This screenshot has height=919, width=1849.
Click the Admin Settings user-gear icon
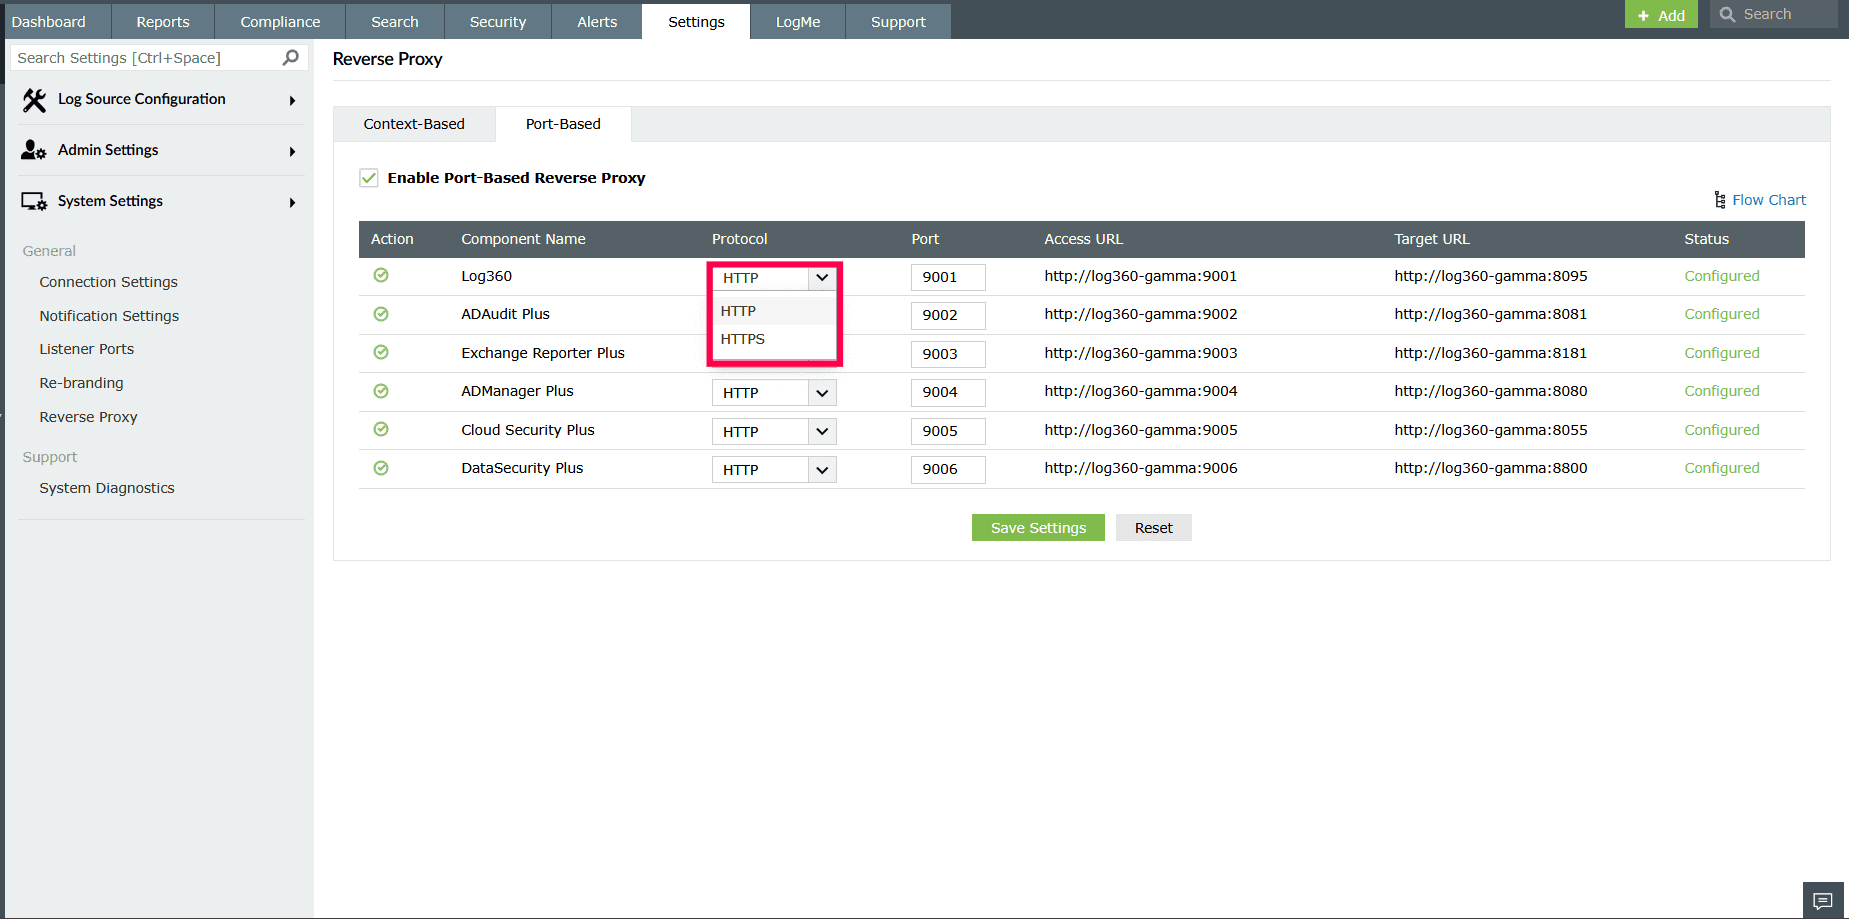34,150
